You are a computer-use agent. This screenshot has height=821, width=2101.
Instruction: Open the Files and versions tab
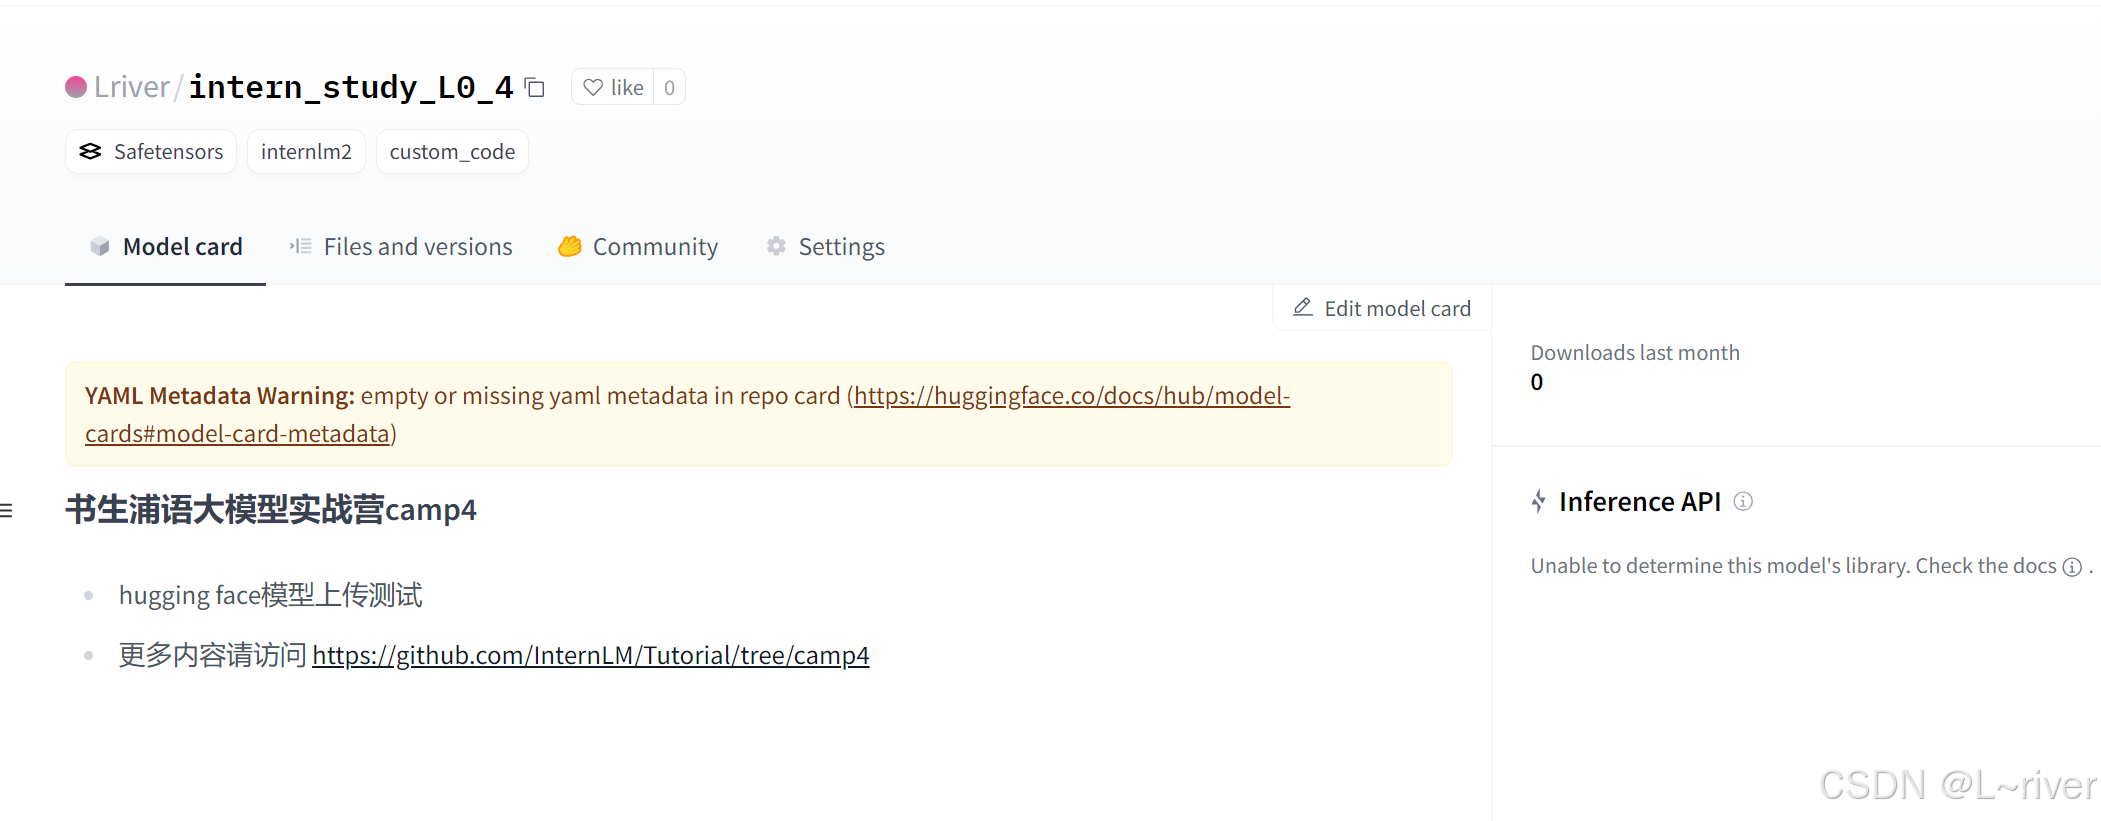401,247
